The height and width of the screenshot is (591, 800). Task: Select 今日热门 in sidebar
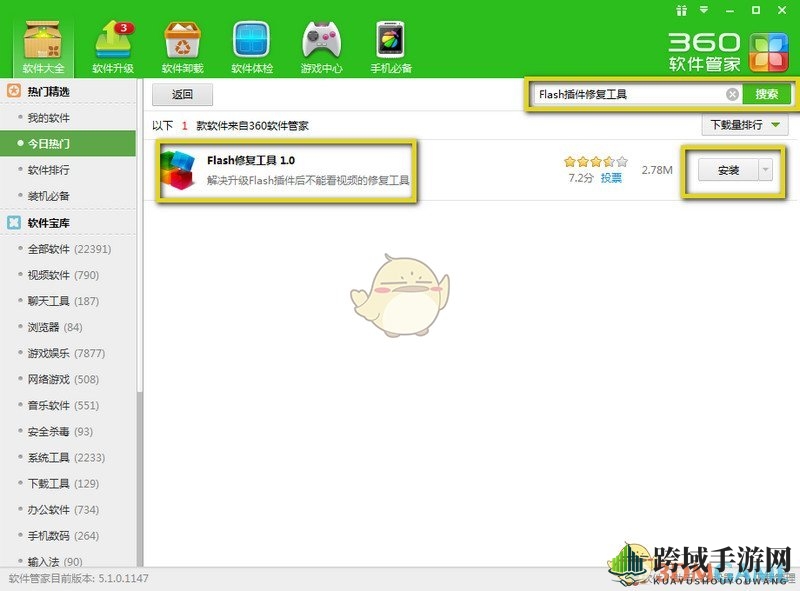(68, 143)
